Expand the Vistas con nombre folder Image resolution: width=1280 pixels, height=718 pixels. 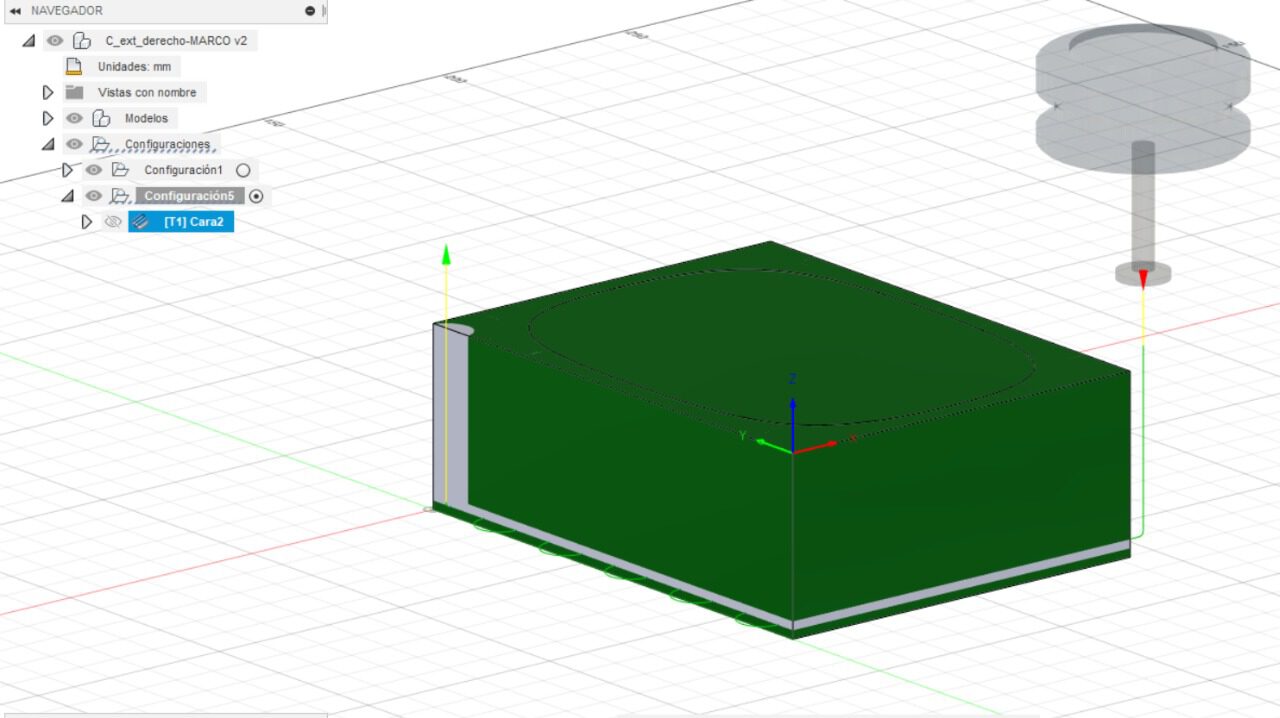point(47,92)
